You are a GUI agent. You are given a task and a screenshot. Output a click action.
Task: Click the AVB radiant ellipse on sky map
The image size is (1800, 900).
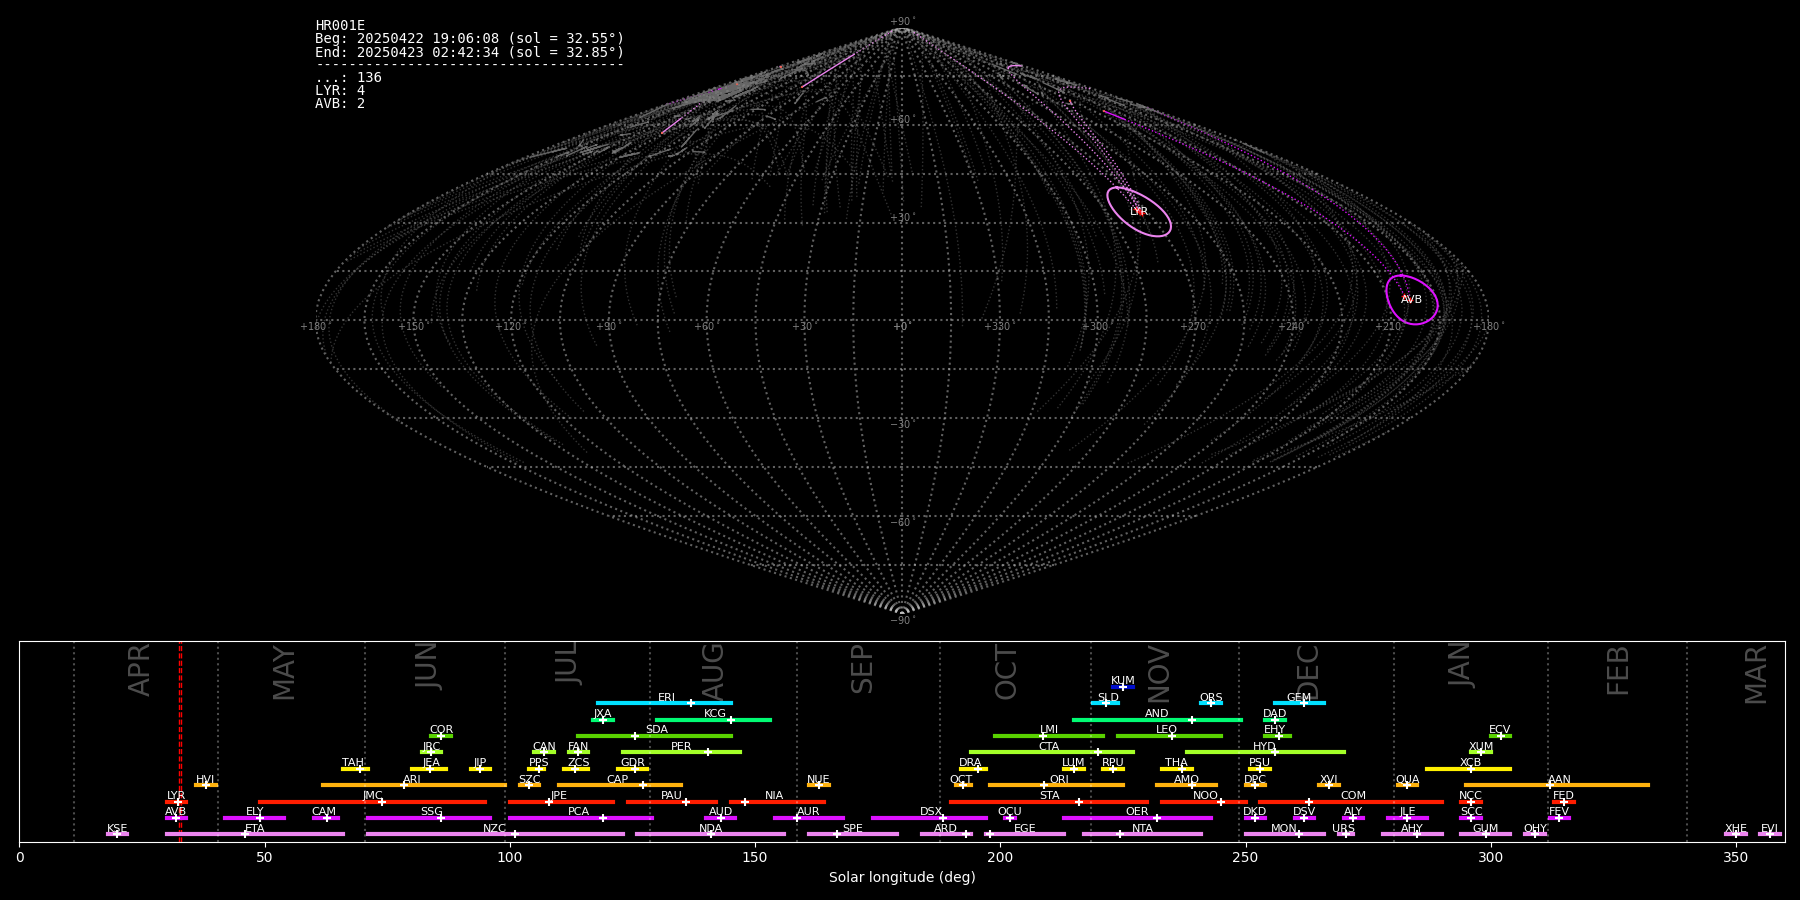tap(1412, 300)
